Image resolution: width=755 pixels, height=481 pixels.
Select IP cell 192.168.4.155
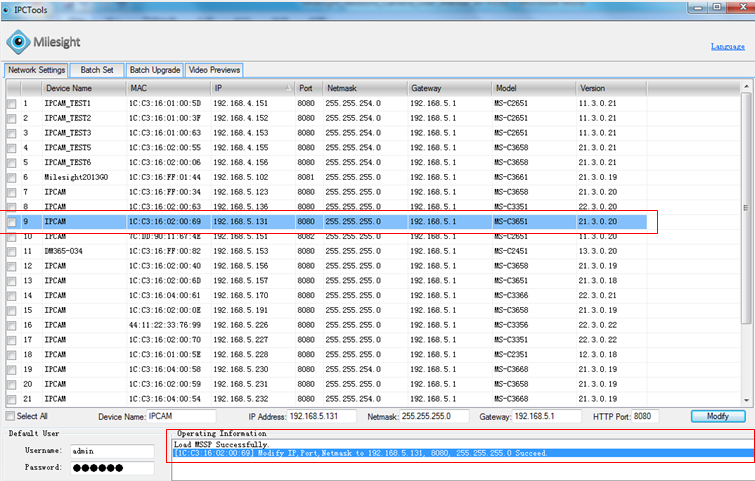(240, 148)
